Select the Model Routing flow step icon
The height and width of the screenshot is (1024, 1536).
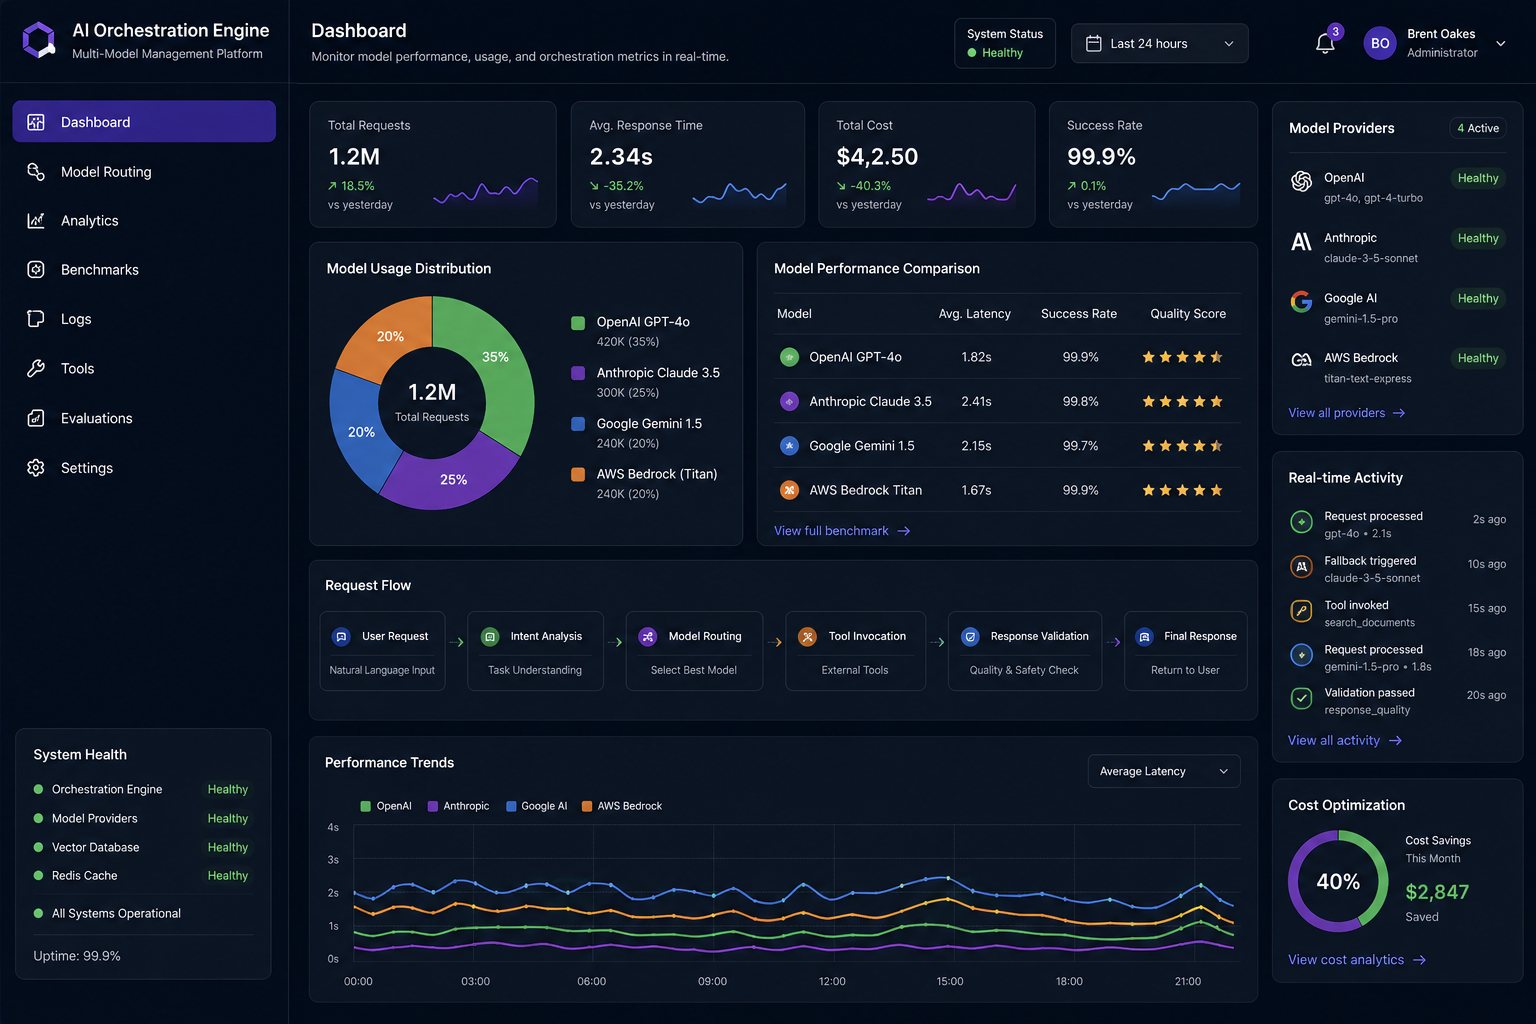(648, 637)
